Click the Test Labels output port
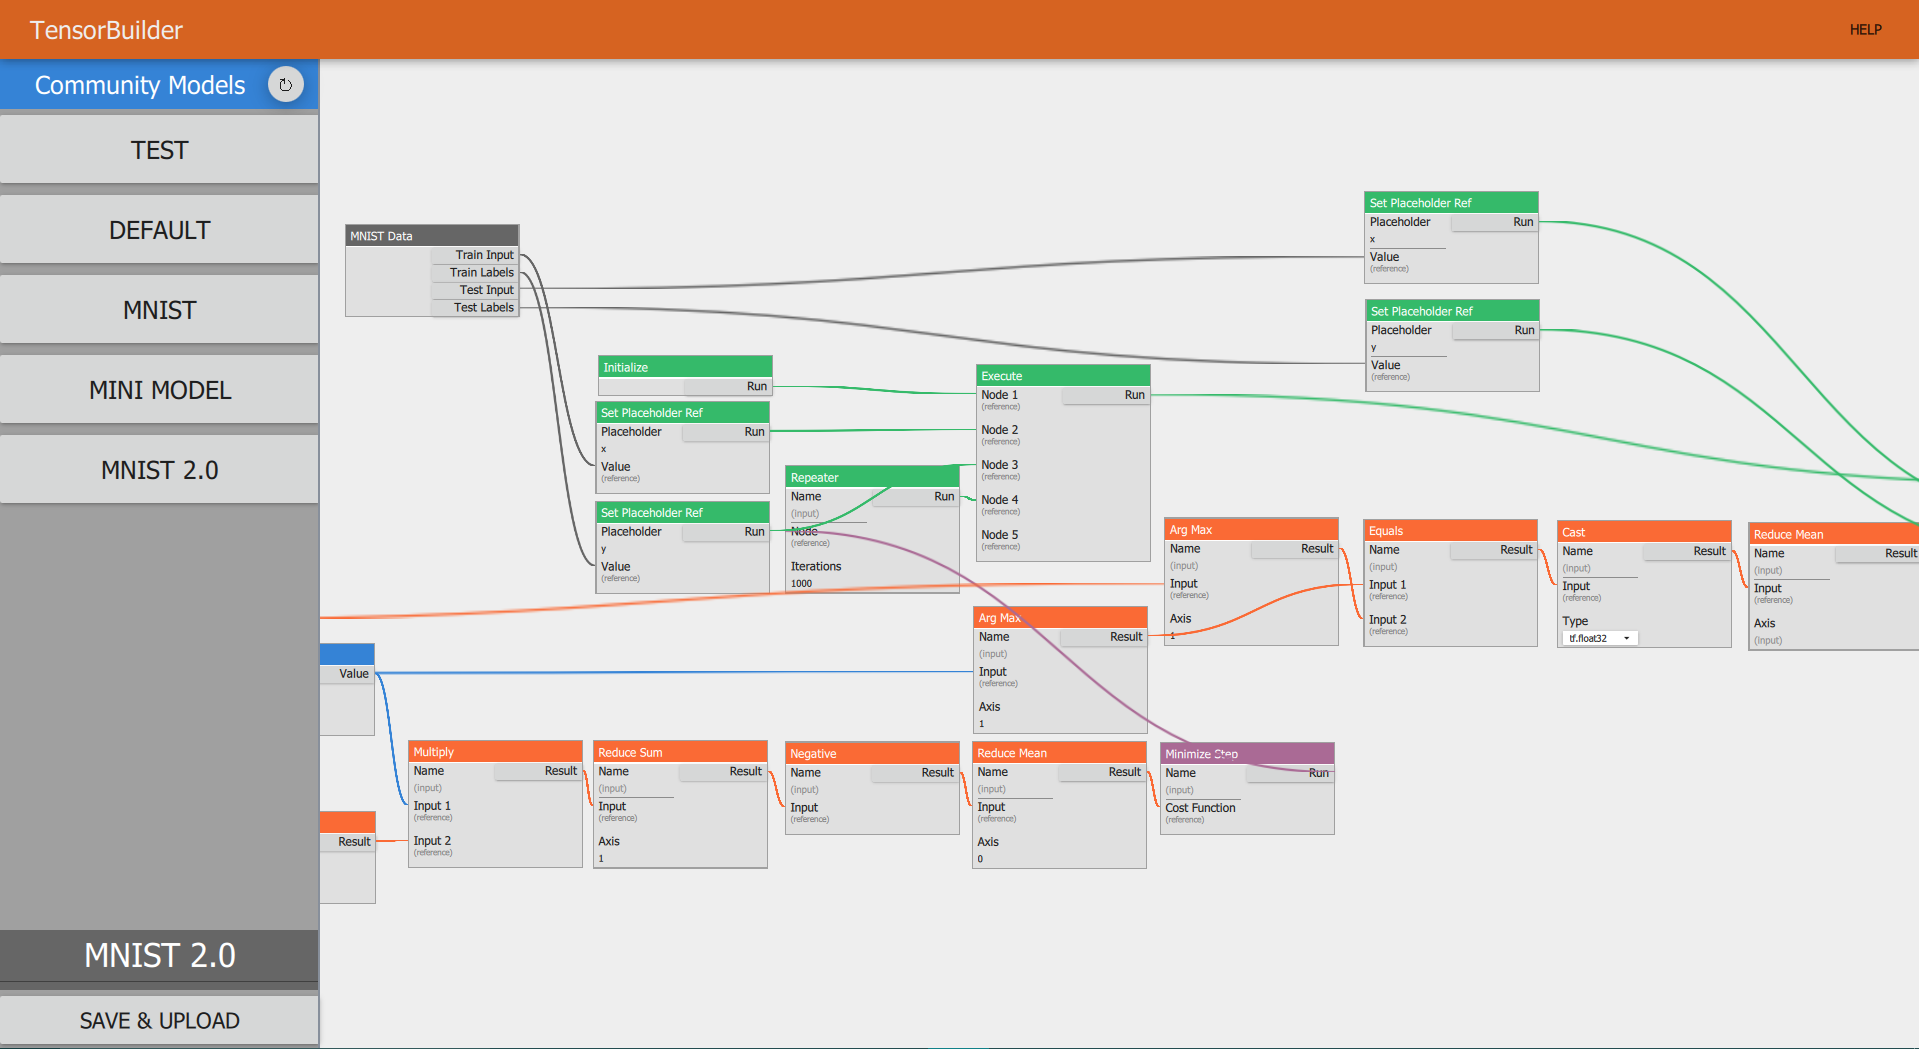 (x=475, y=307)
